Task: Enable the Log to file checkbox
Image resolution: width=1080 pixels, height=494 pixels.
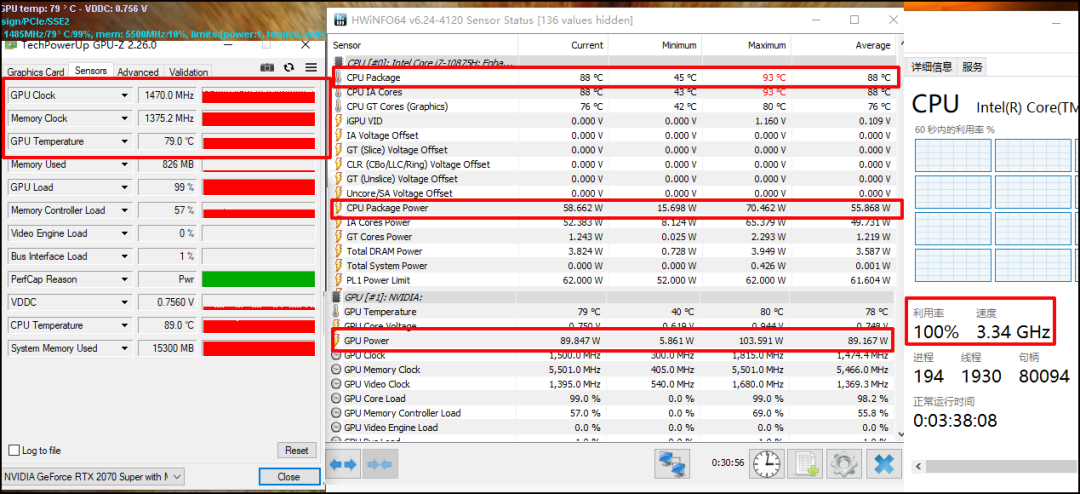Action: (14, 451)
